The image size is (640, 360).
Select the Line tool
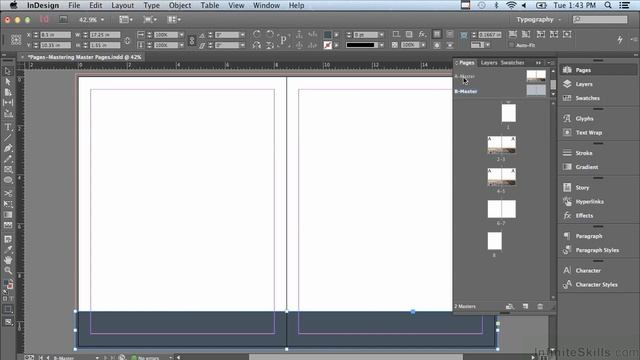point(8,138)
